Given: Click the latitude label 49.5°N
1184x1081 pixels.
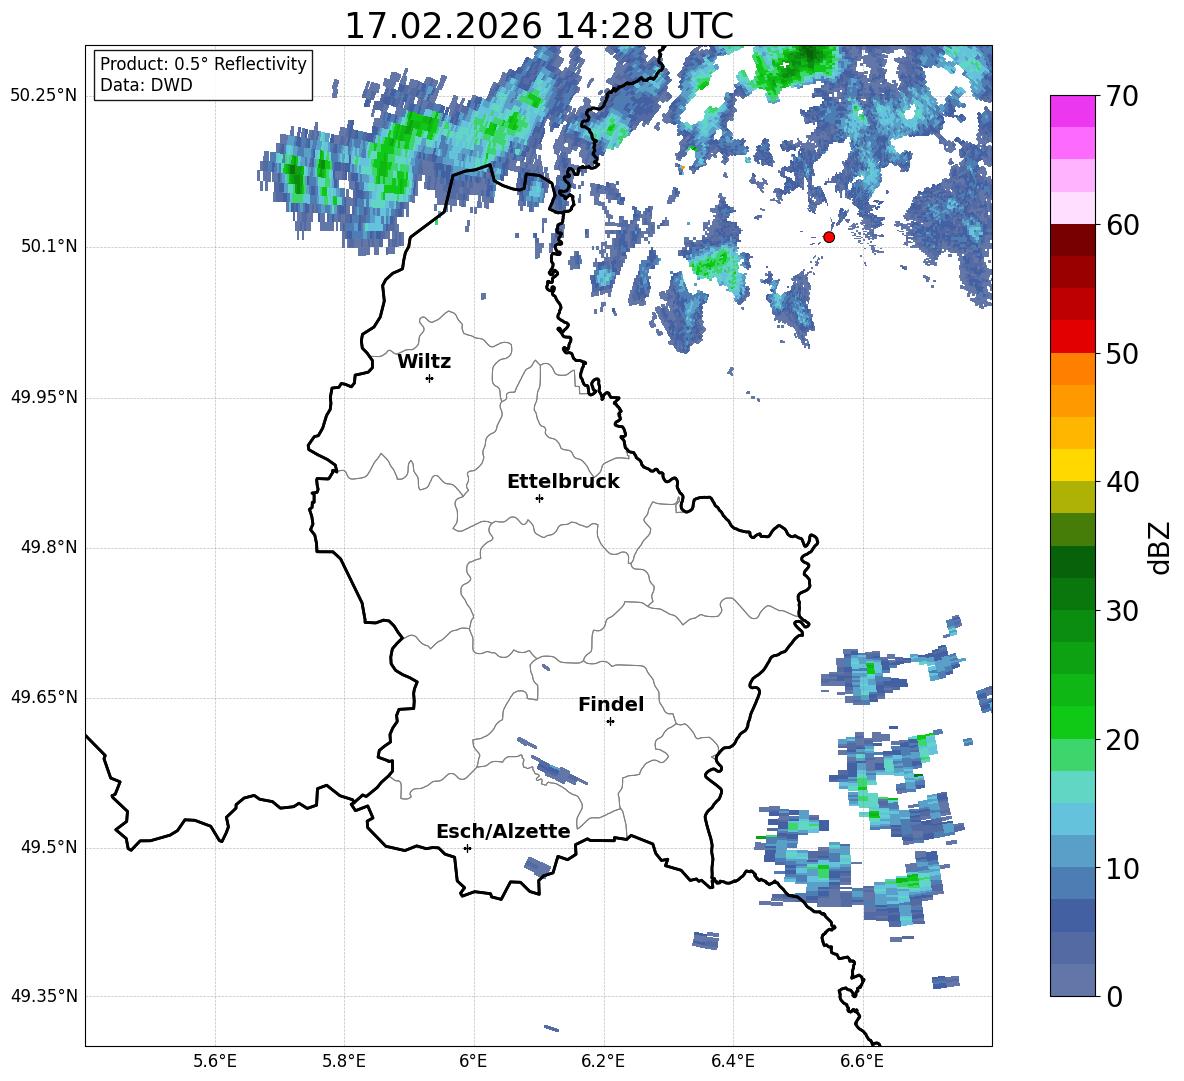Looking at the screenshot, I should pos(48,848).
